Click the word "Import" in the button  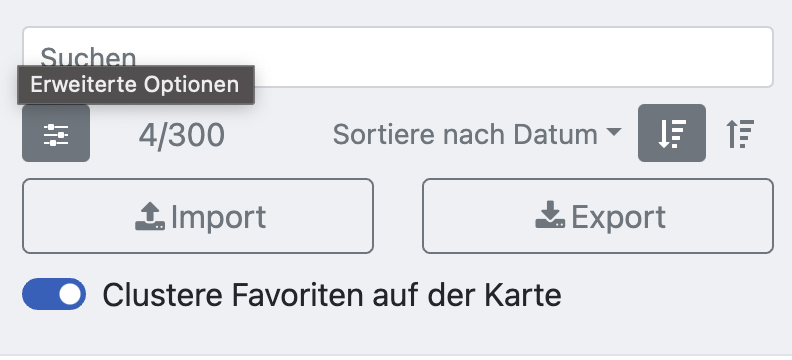click(x=218, y=217)
